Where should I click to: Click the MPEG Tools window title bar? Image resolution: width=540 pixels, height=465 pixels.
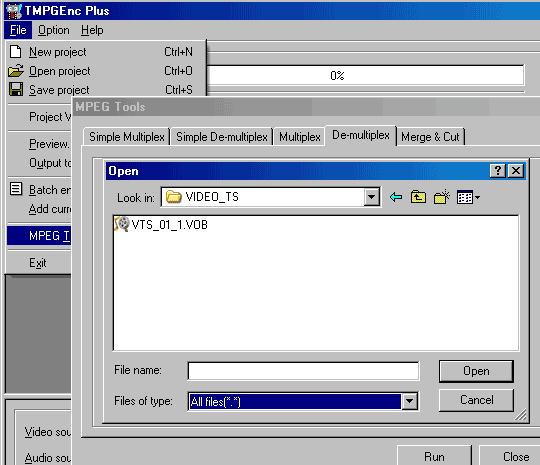point(307,107)
